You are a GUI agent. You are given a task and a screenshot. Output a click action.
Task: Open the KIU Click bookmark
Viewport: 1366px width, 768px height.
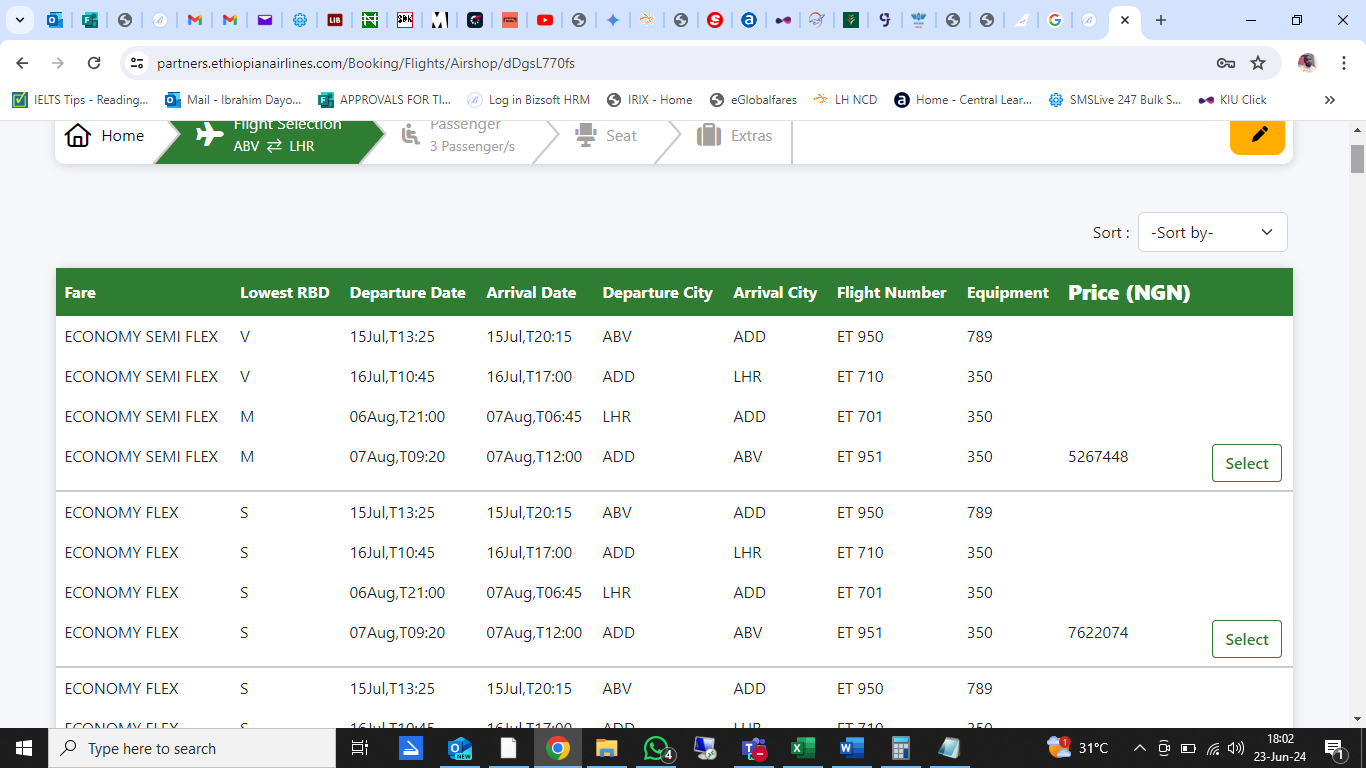pyautogui.click(x=1232, y=100)
